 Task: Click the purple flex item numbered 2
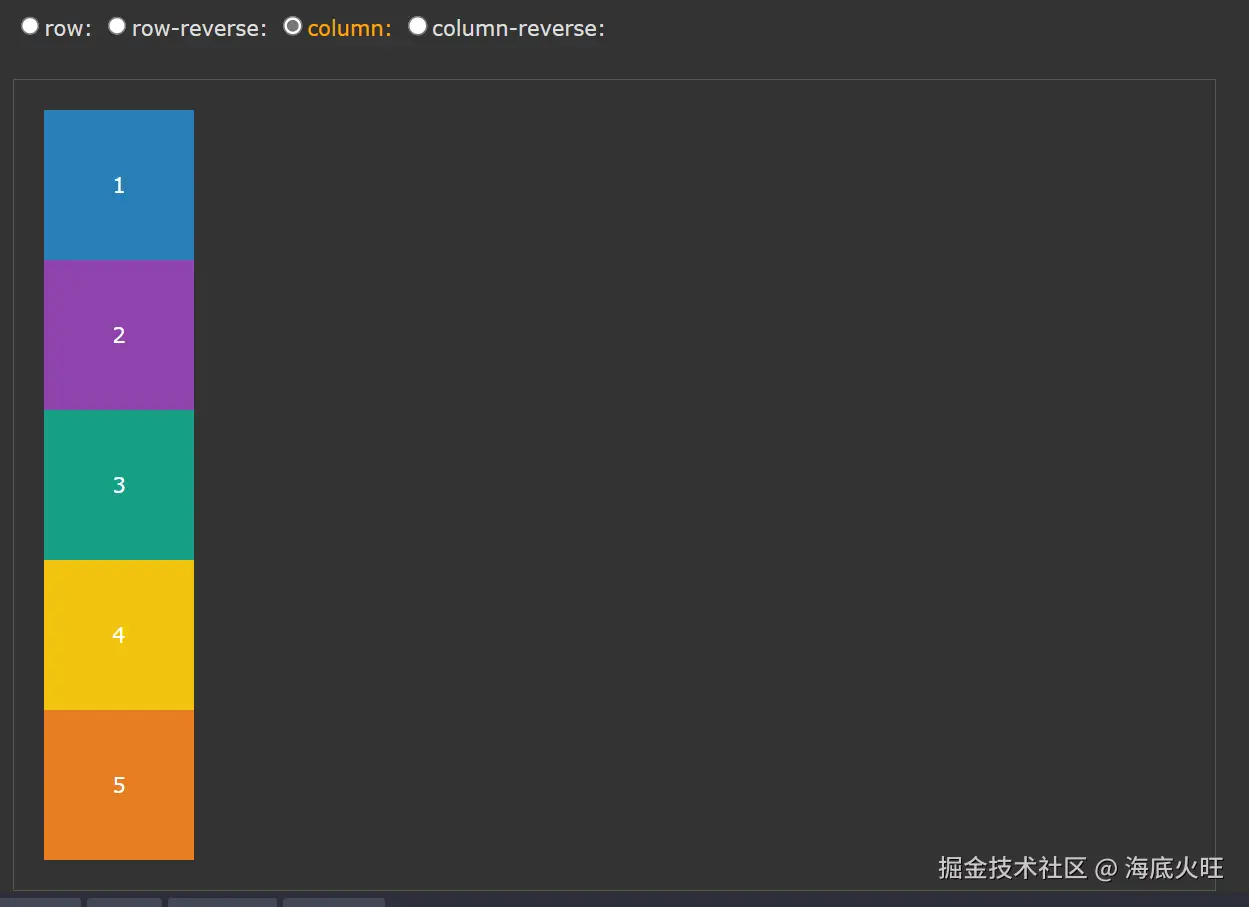click(118, 335)
